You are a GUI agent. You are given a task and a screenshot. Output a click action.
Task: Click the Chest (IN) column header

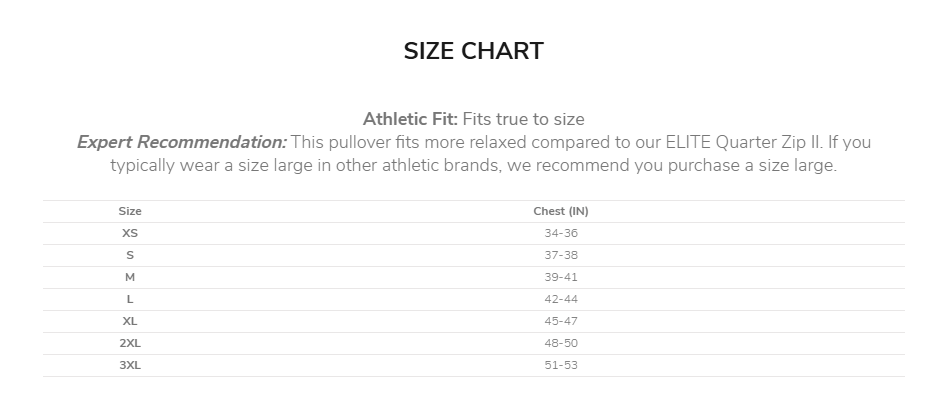click(x=561, y=211)
